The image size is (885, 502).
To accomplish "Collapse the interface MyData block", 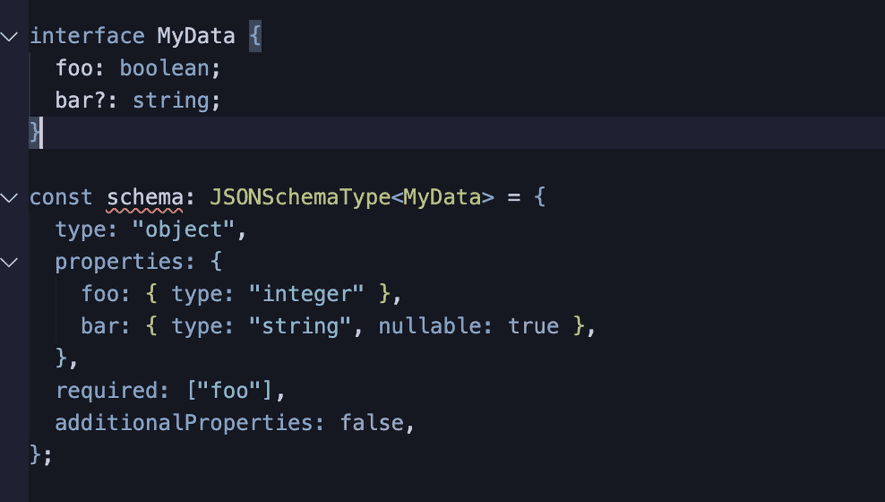I will click(x=9, y=37).
